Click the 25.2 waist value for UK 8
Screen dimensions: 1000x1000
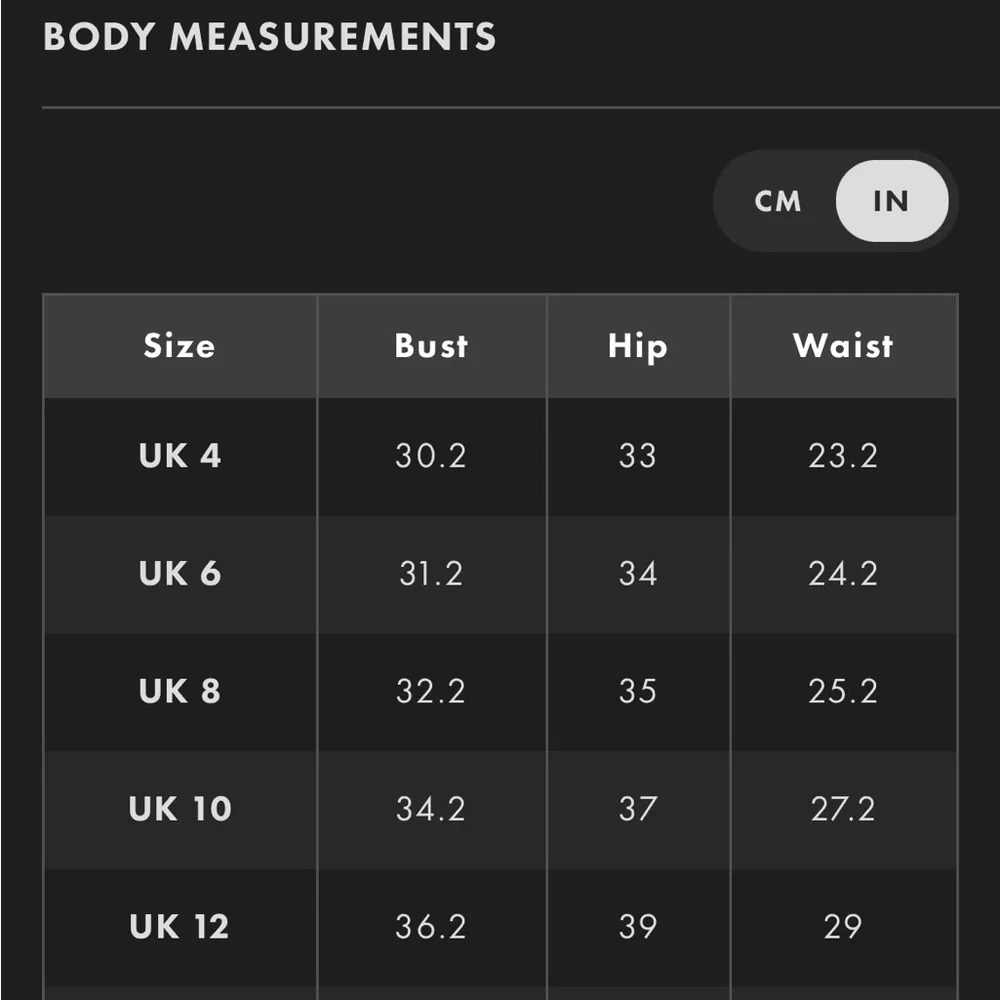pos(843,691)
